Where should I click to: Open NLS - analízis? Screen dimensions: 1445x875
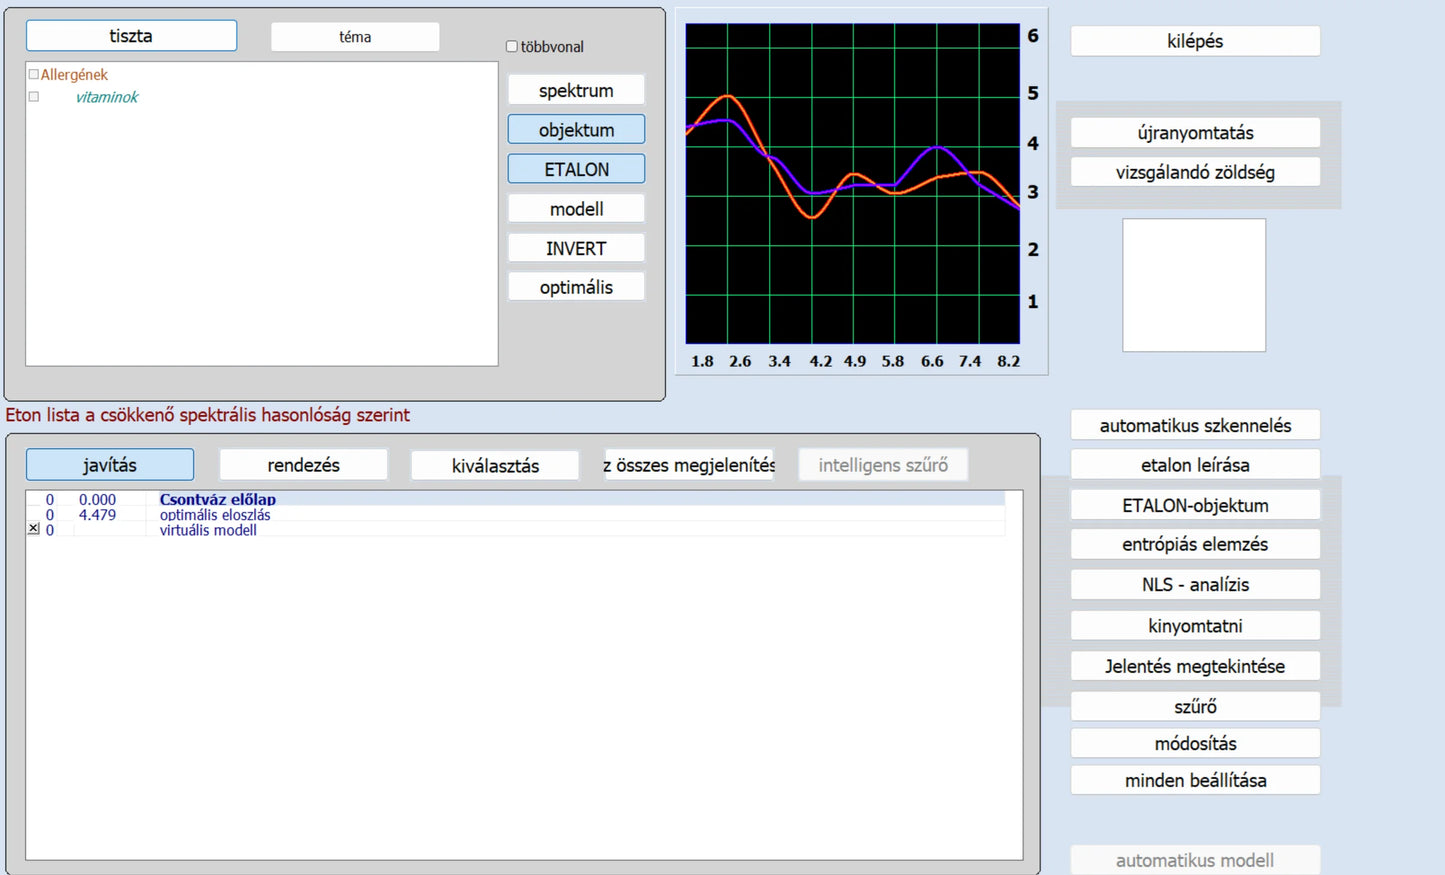1195,585
